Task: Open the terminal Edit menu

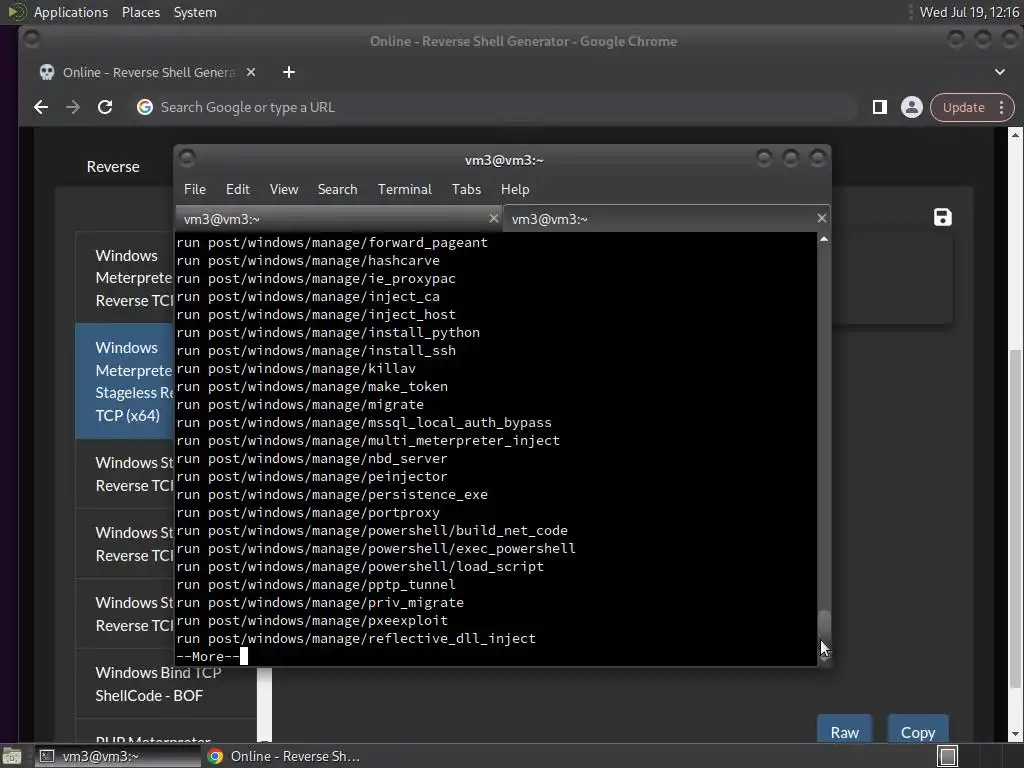Action: (238, 189)
